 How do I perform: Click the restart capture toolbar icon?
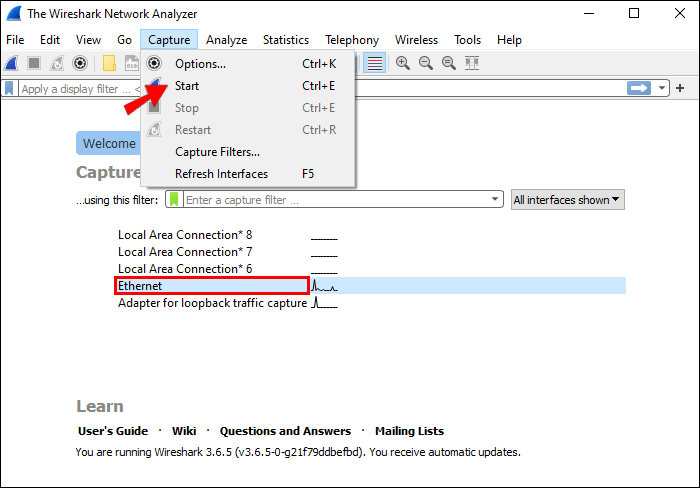(x=57, y=63)
